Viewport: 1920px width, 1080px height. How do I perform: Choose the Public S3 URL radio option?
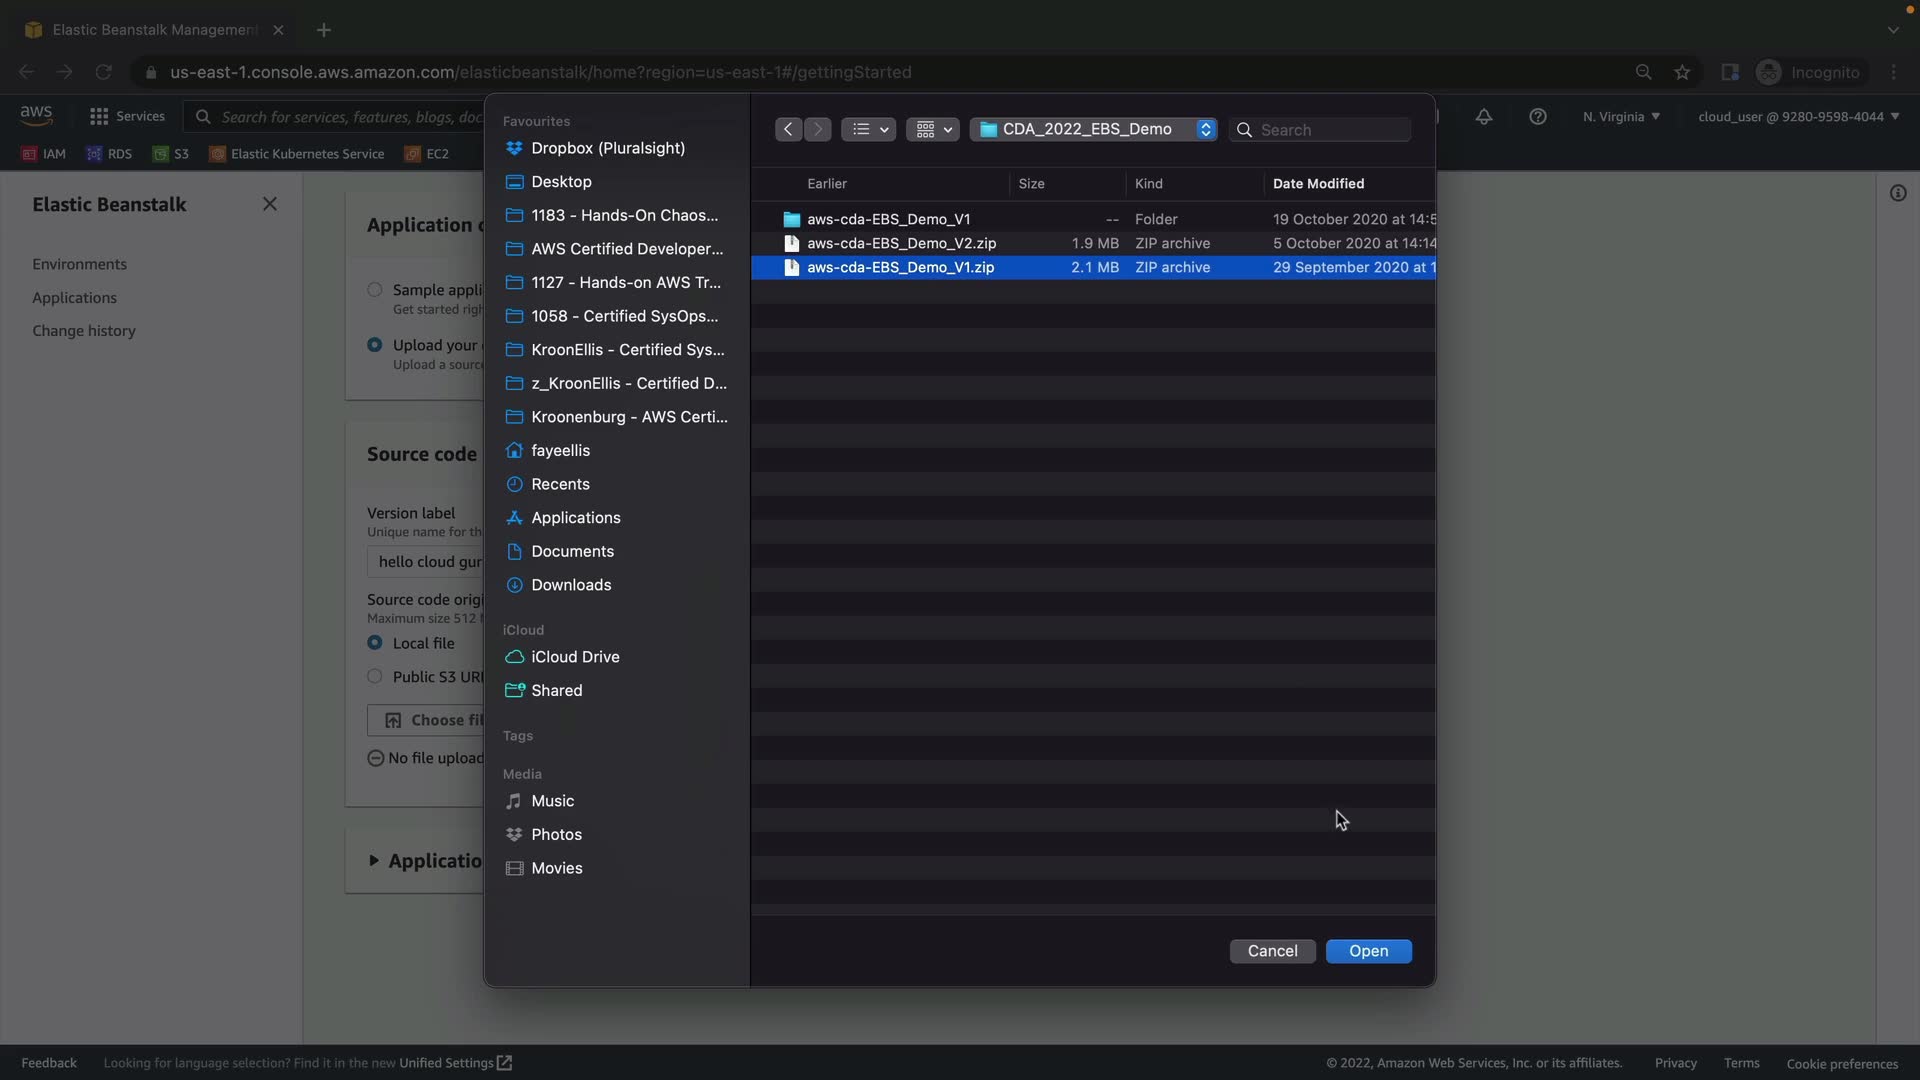click(x=375, y=676)
